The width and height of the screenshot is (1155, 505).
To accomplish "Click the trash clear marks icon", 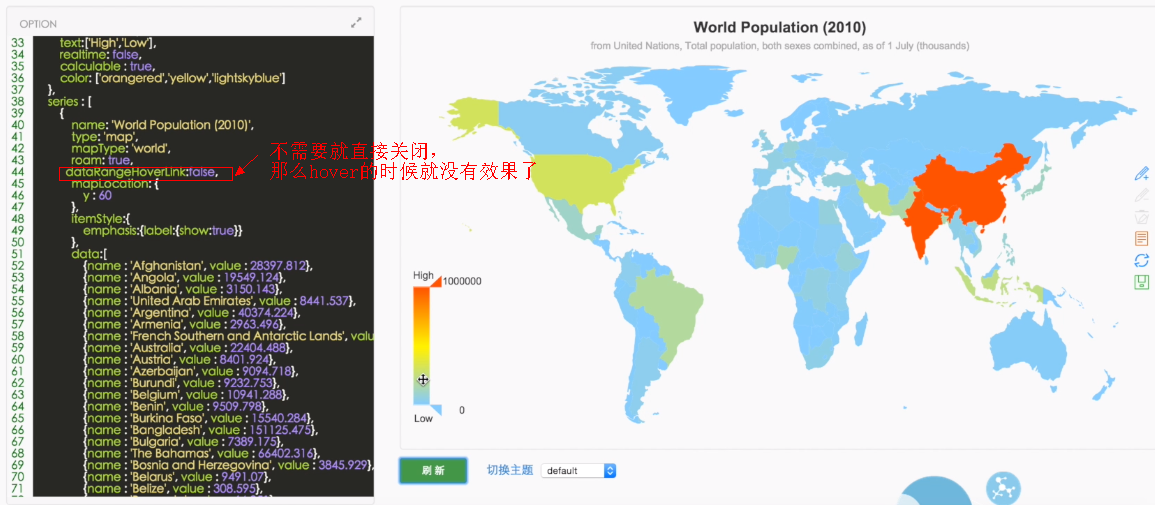I will [x=1142, y=217].
